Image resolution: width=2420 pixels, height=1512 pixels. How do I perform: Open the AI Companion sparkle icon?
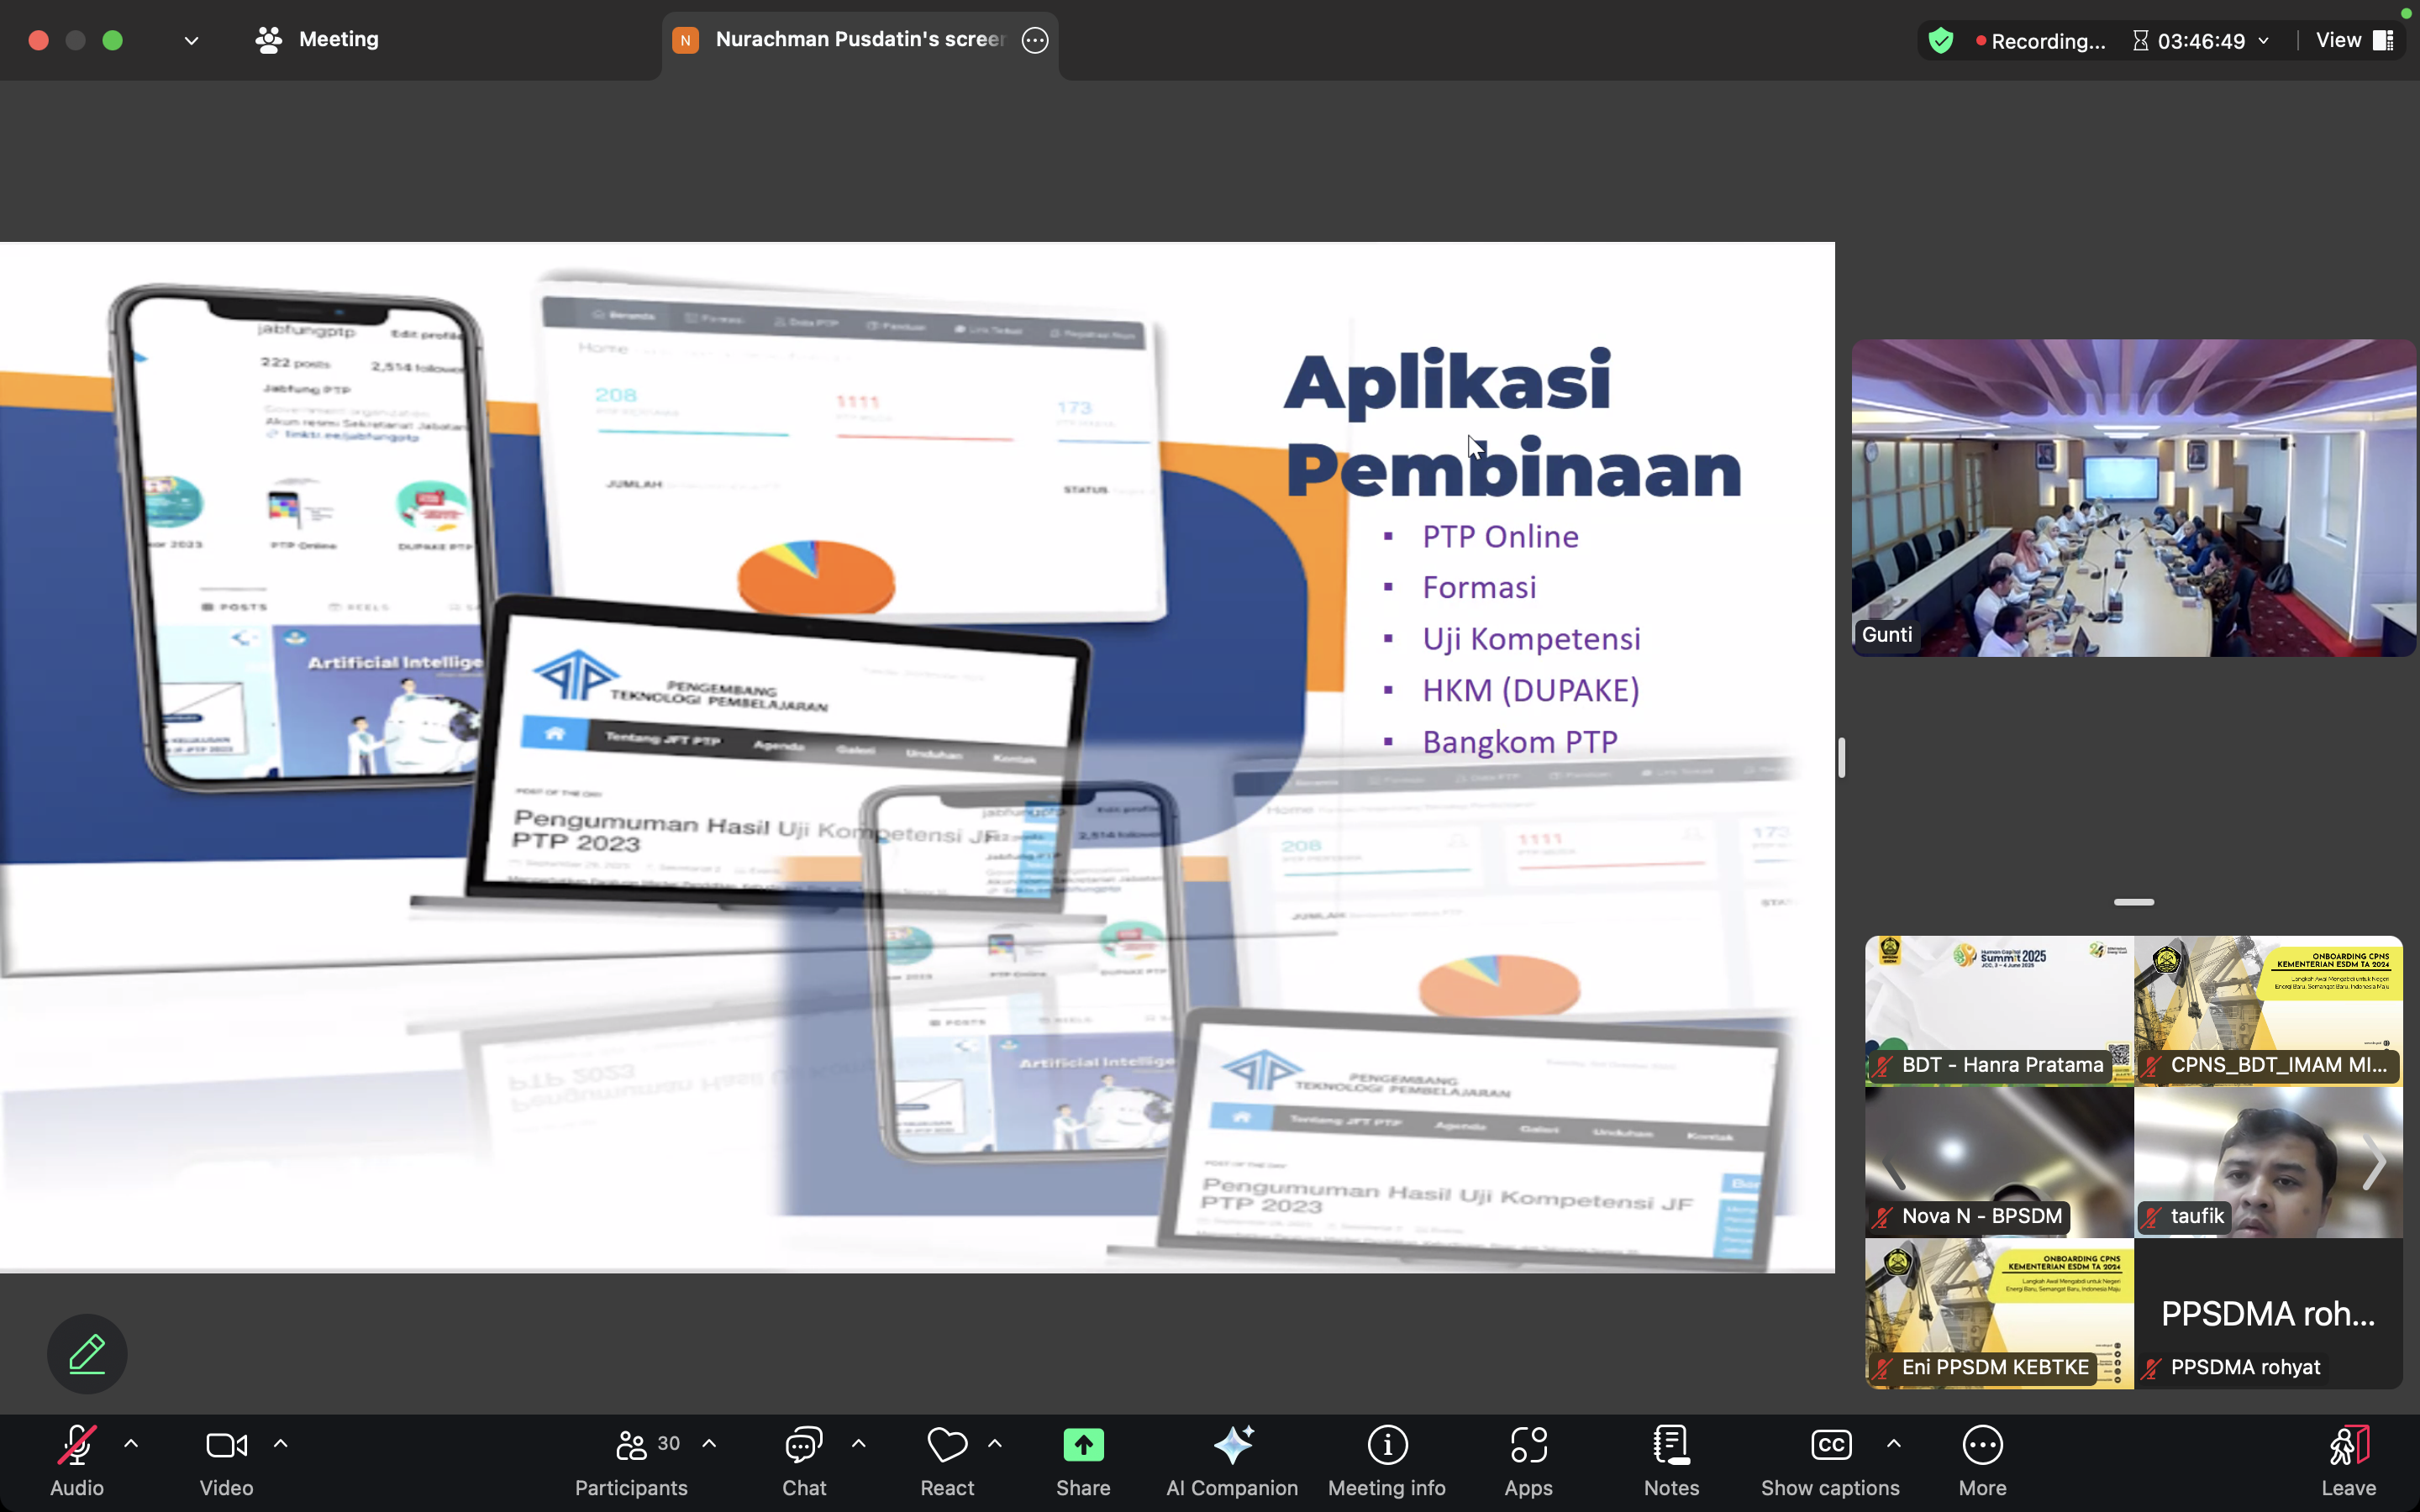click(x=1232, y=1445)
